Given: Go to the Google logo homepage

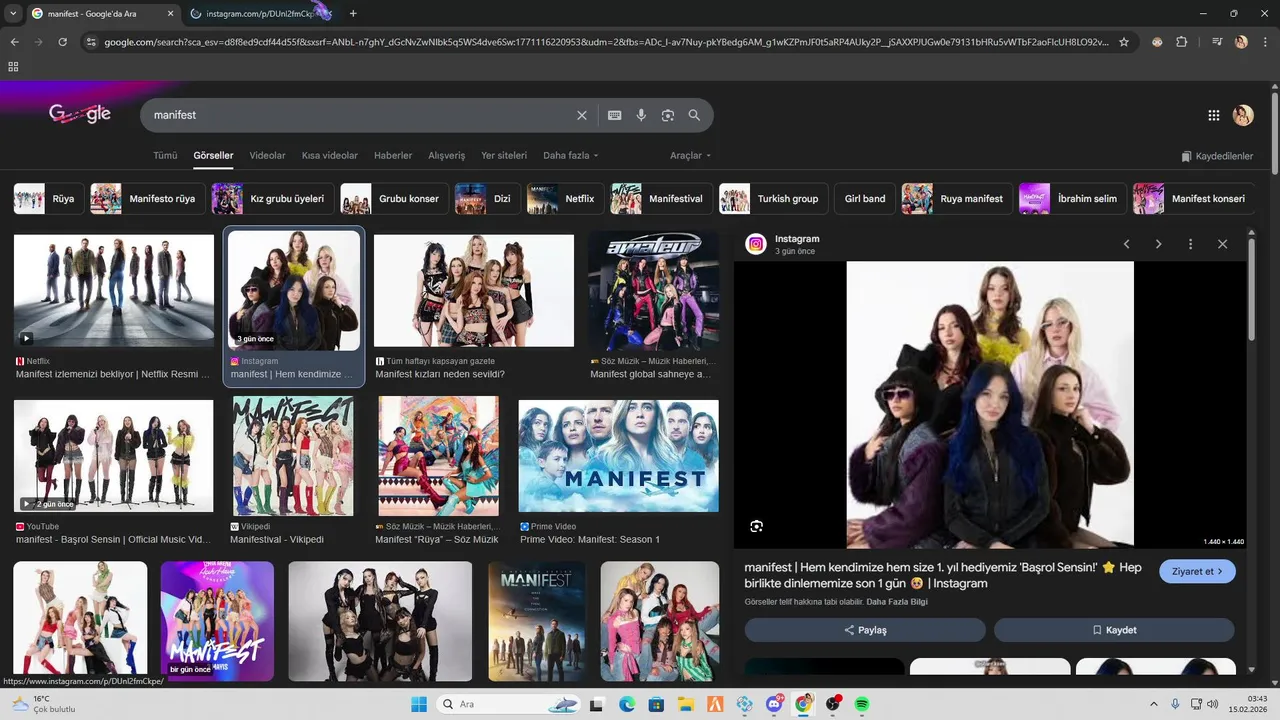Looking at the screenshot, I should coord(80,114).
